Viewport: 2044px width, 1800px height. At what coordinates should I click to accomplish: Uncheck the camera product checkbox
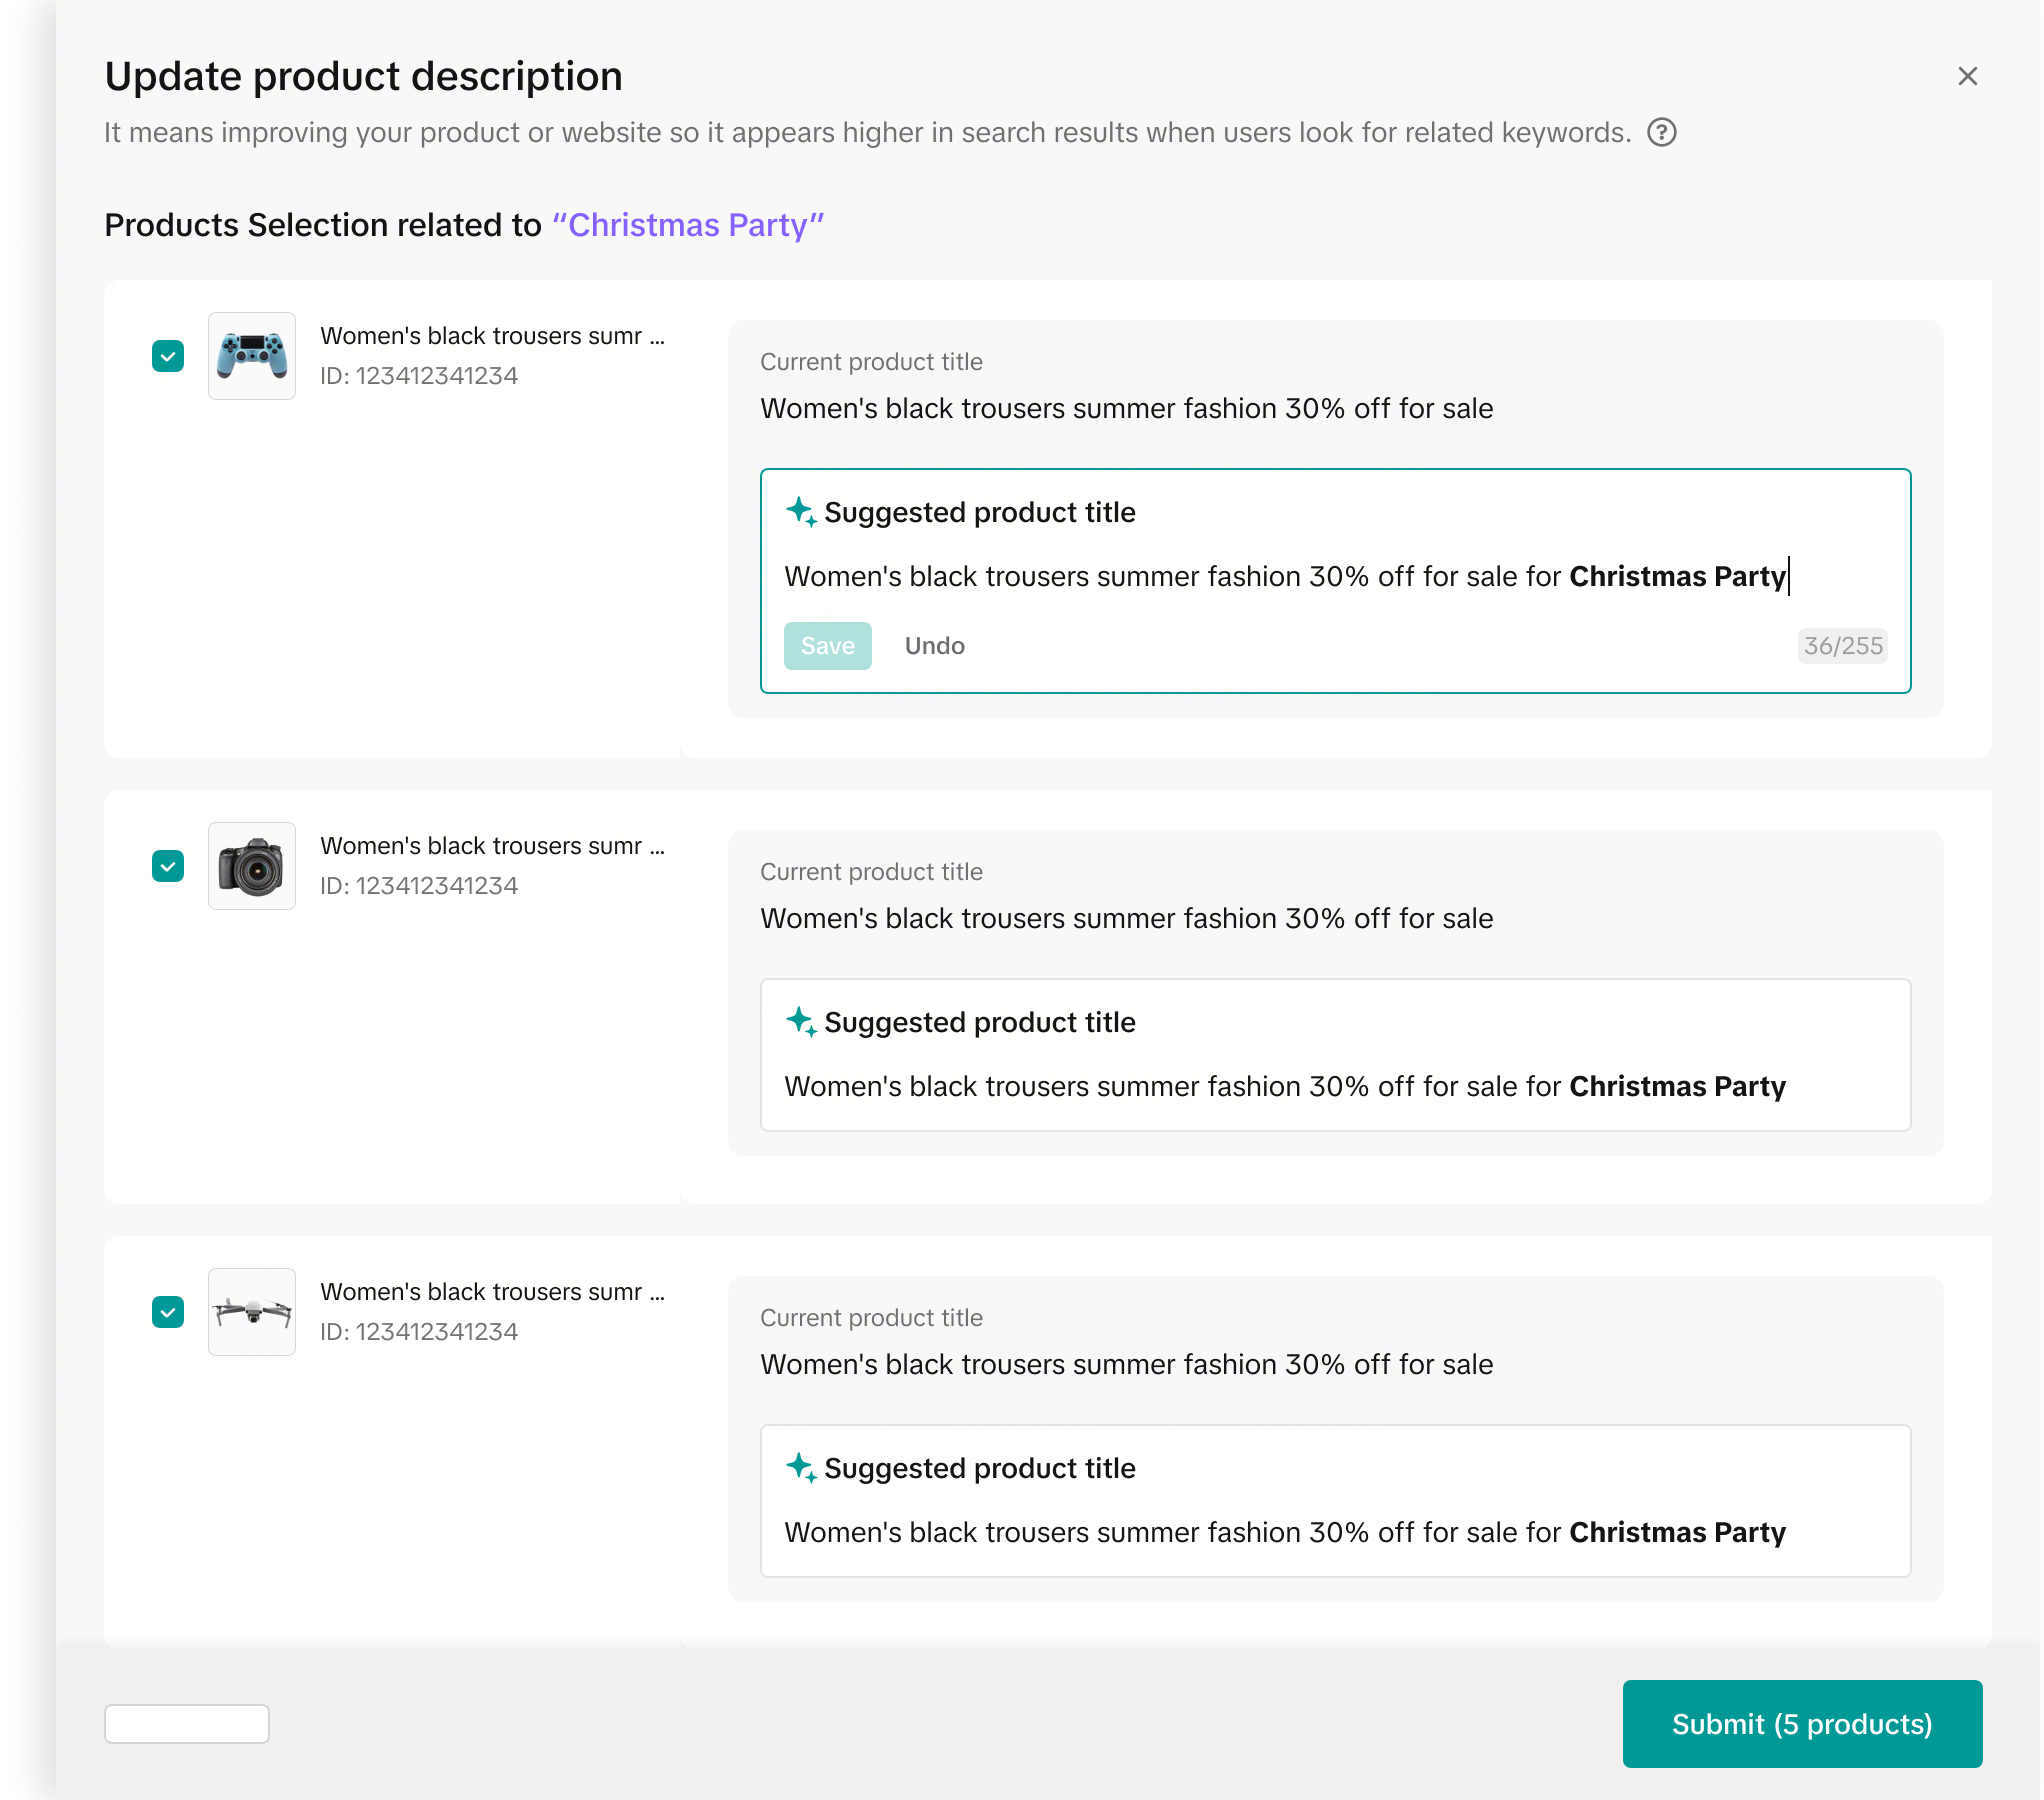tap(168, 866)
